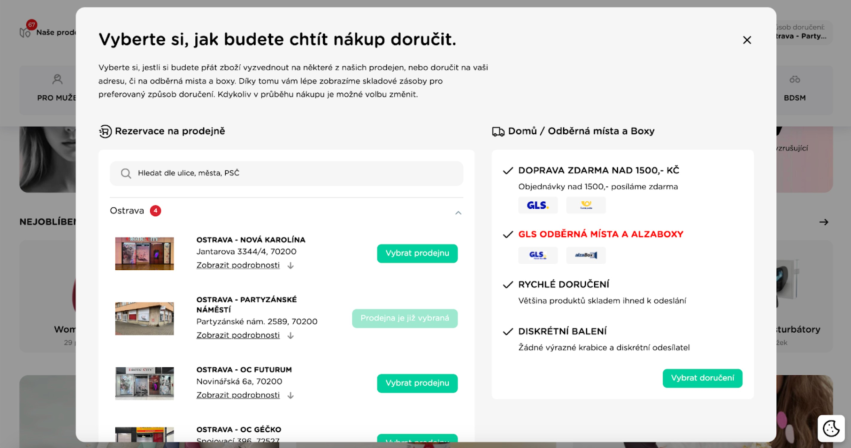Open cookie settings icon

[831, 428]
